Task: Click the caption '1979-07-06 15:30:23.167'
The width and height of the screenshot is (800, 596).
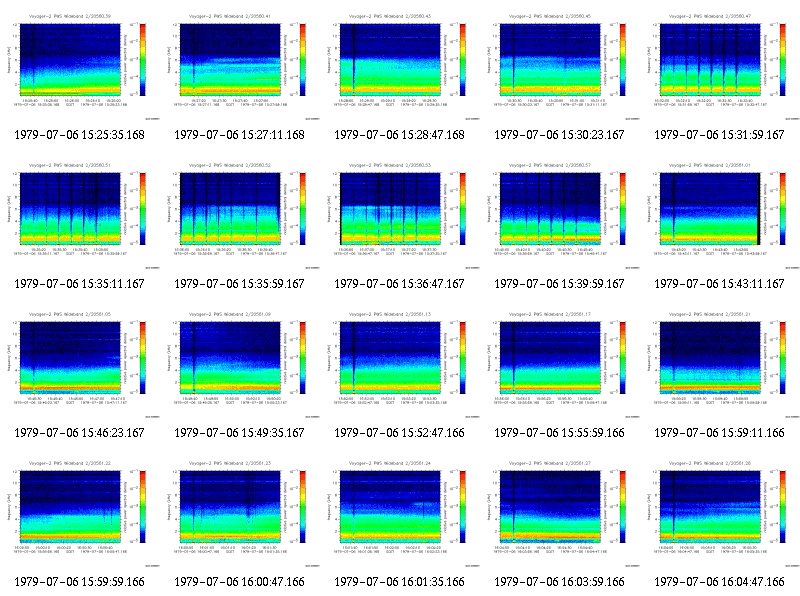Action: click(559, 135)
